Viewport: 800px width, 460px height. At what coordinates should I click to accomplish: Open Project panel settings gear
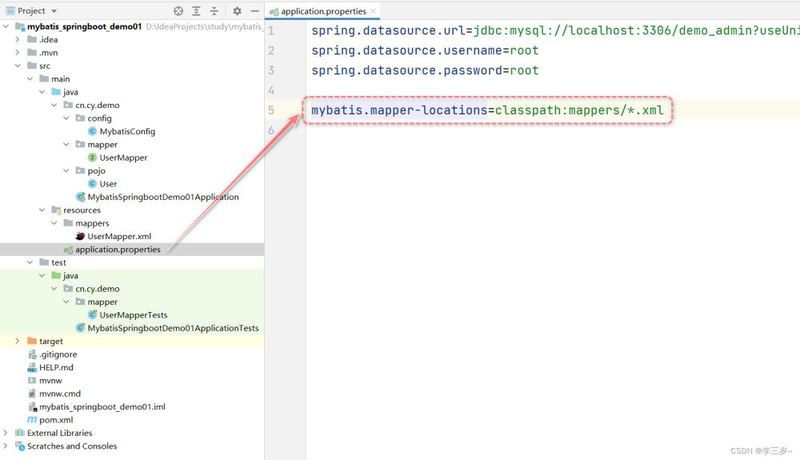pos(237,11)
